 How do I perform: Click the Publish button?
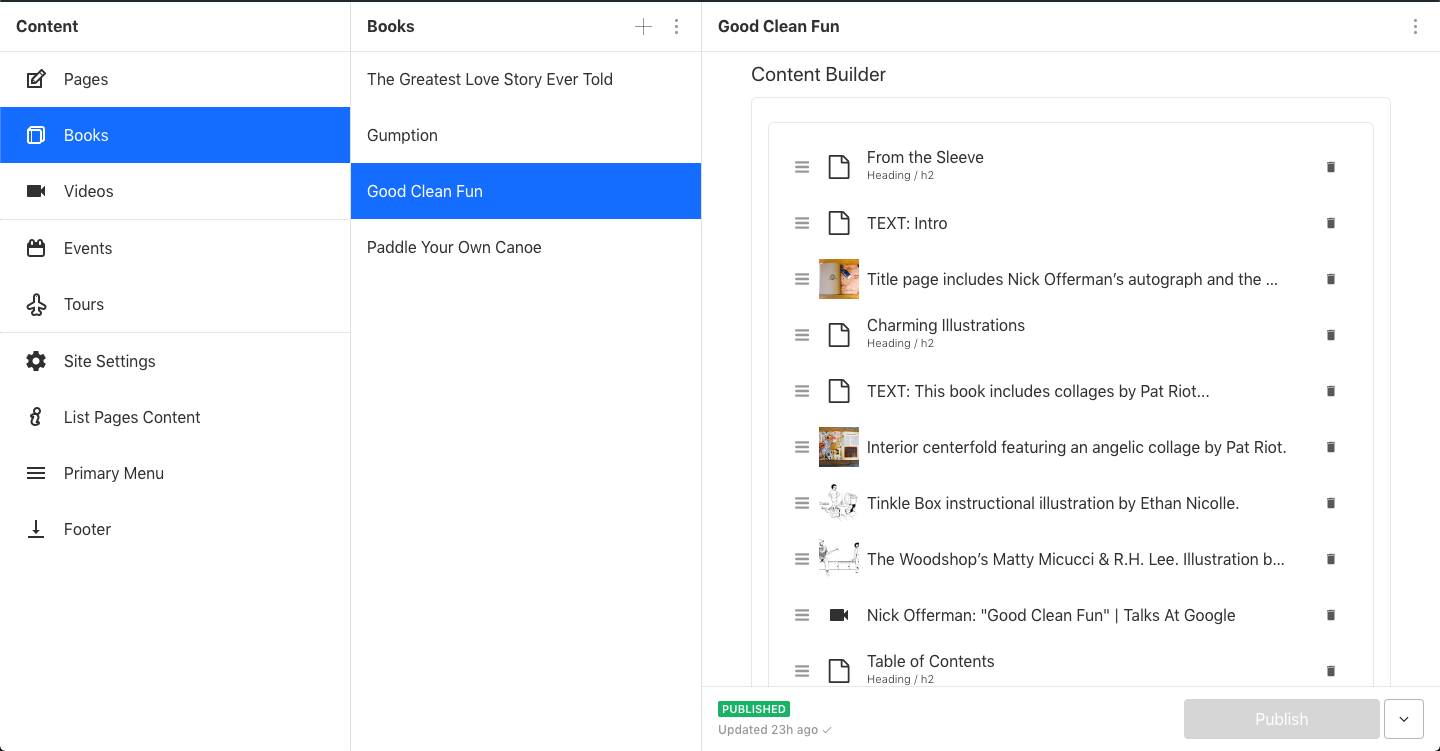tap(1281, 719)
